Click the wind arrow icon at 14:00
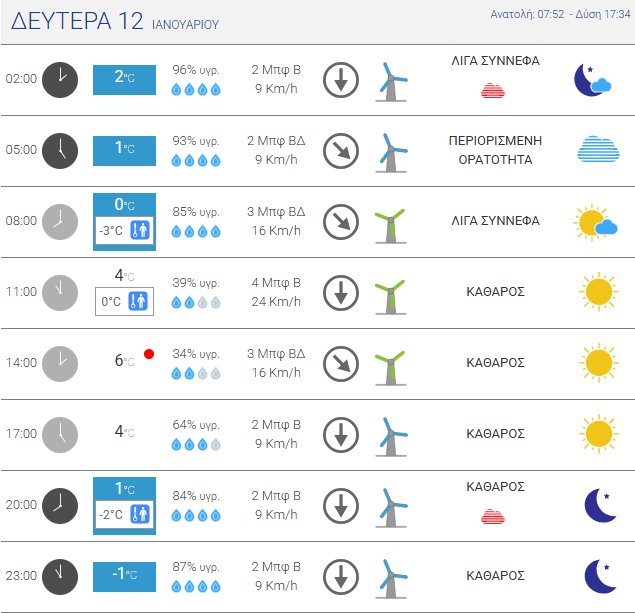The image size is (635, 613). coord(341,363)
